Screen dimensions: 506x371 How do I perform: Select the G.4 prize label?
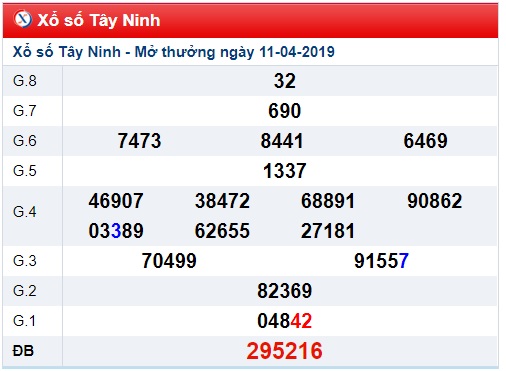click(25, 212)
